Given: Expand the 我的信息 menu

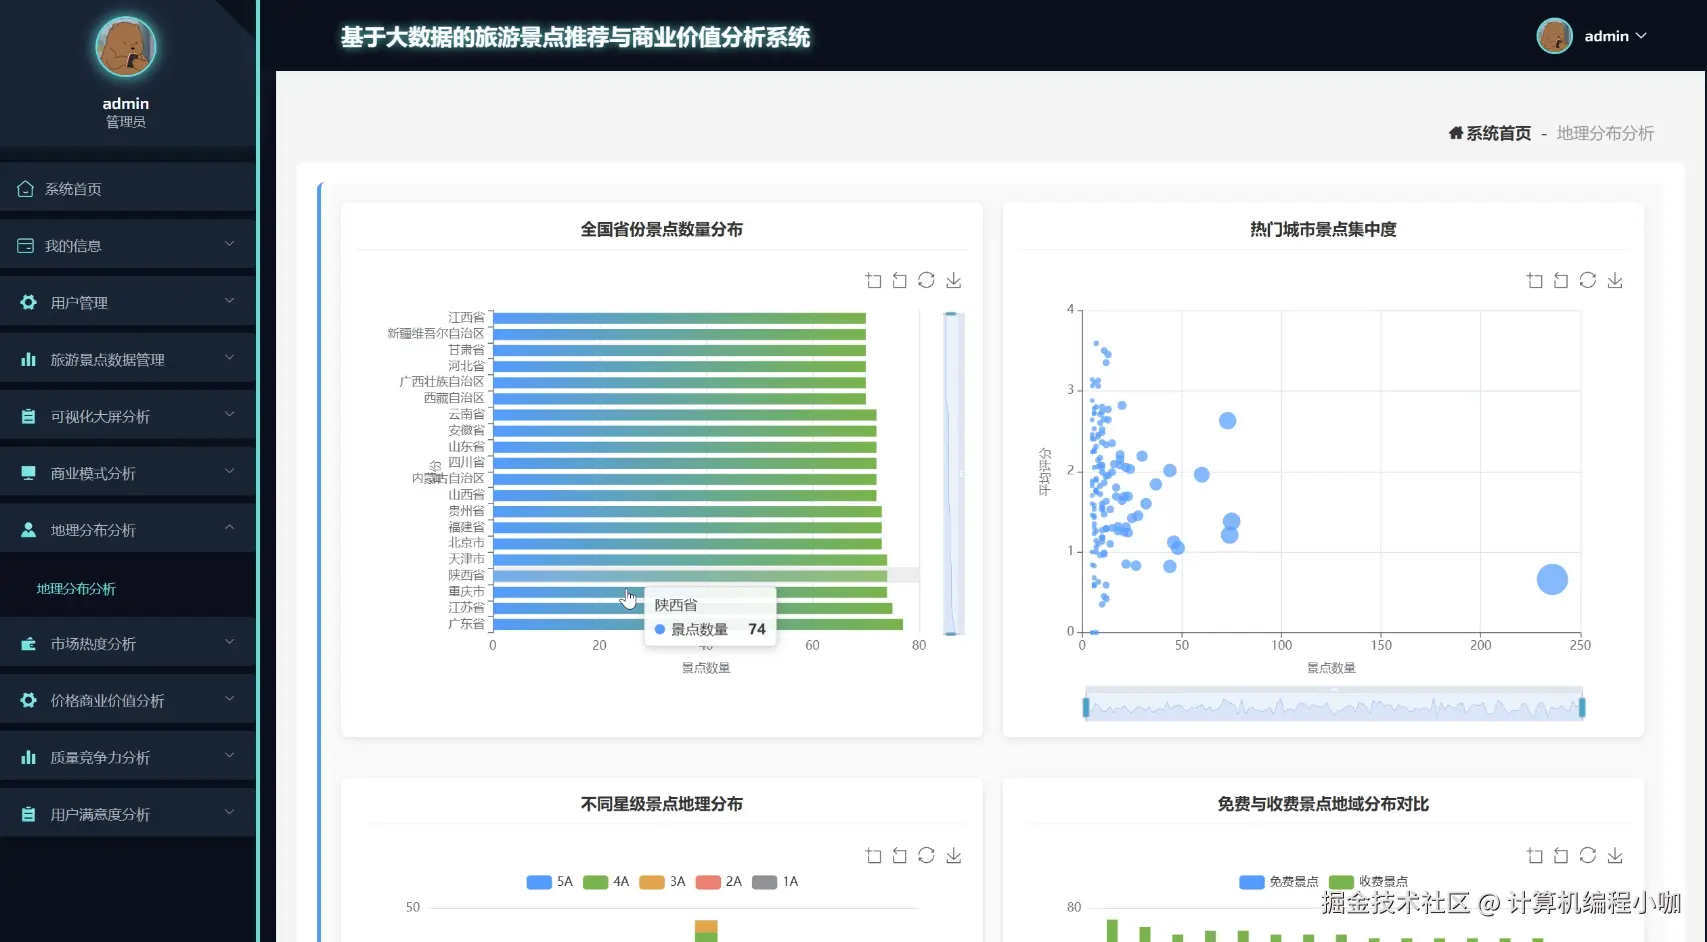Looking at the screenshot, I should pos(127,245).
